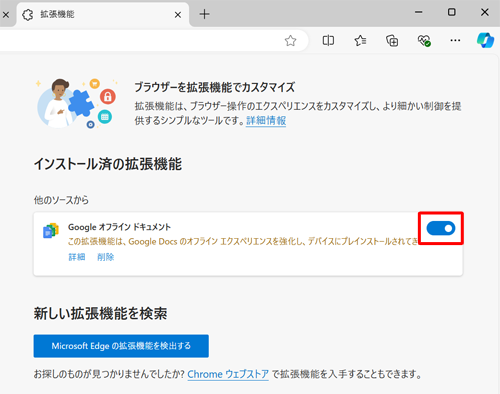Viewport: 500px width, 394px height.
Task: Click the インストール済の拡張機能 heading
Action: click(x=108, y=164)
